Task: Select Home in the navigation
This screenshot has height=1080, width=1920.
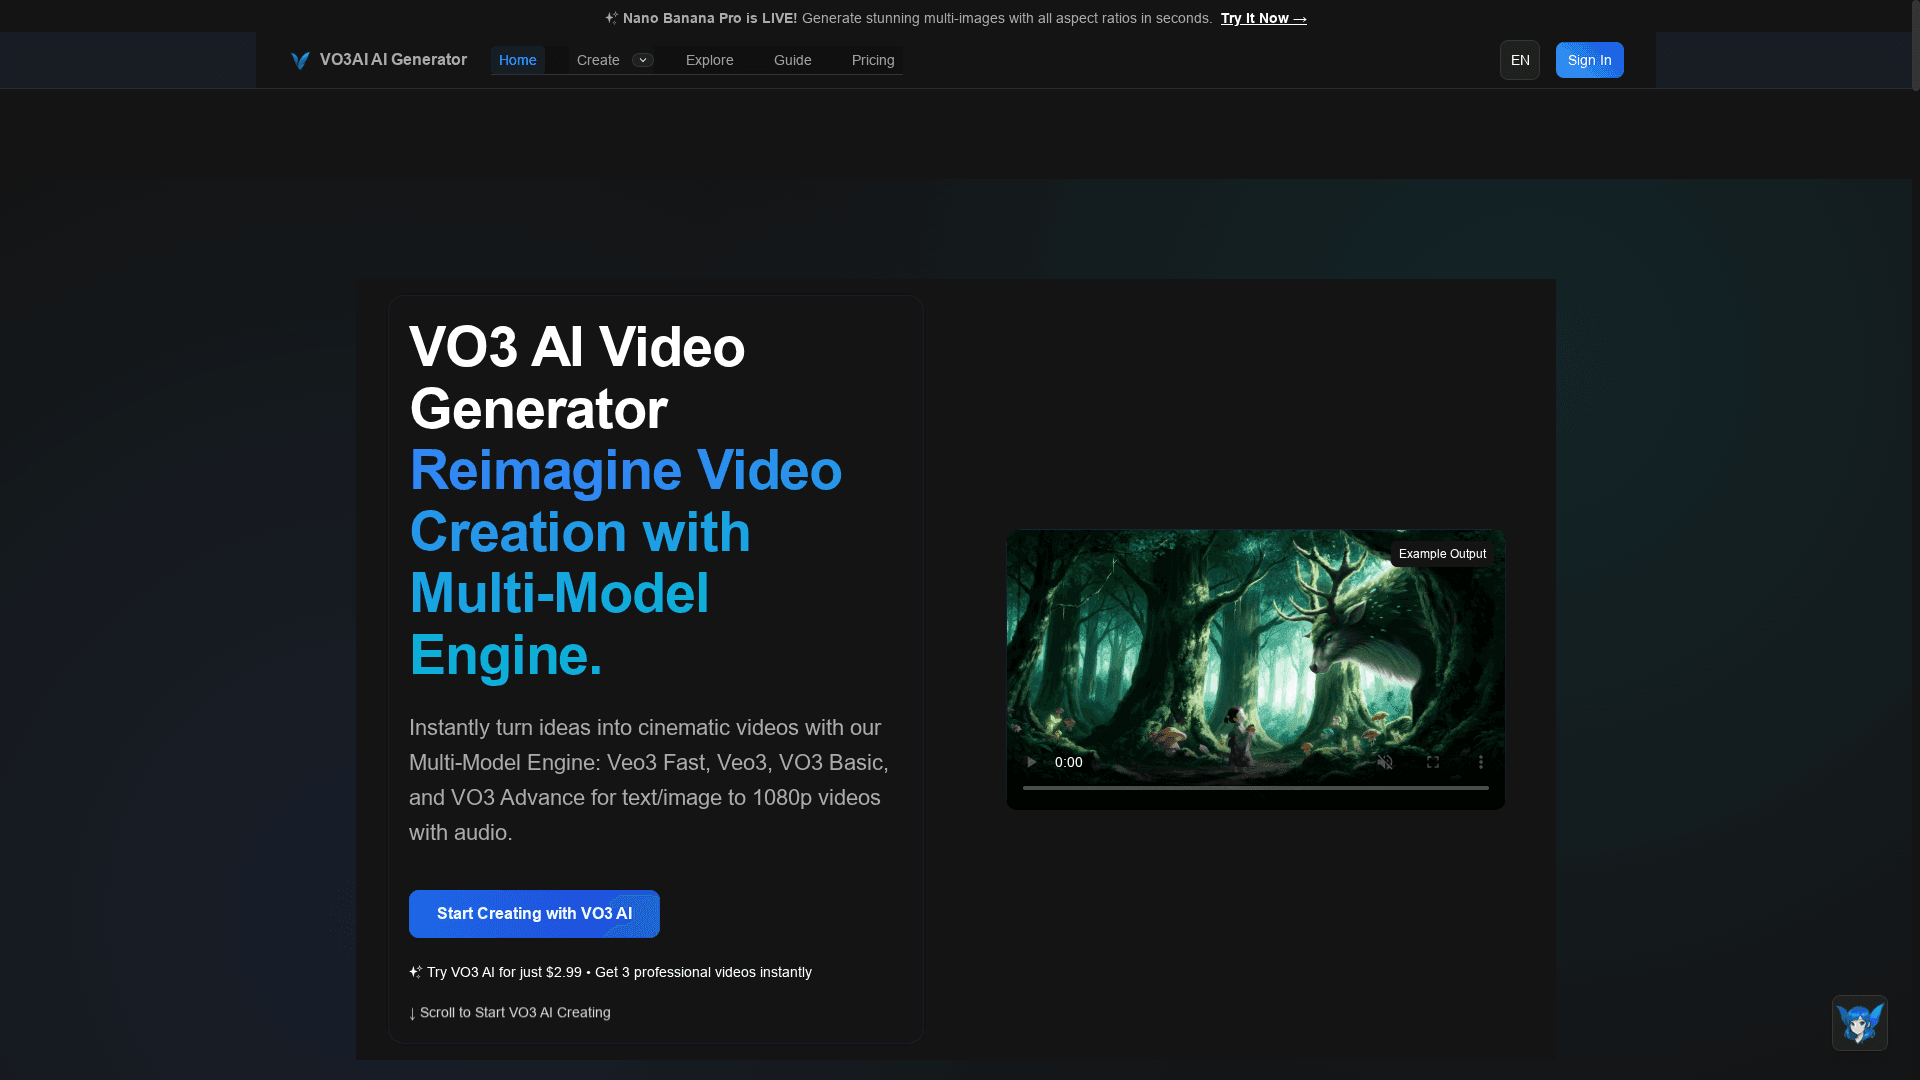Action: pyautogui.click(x=517, y=60)
